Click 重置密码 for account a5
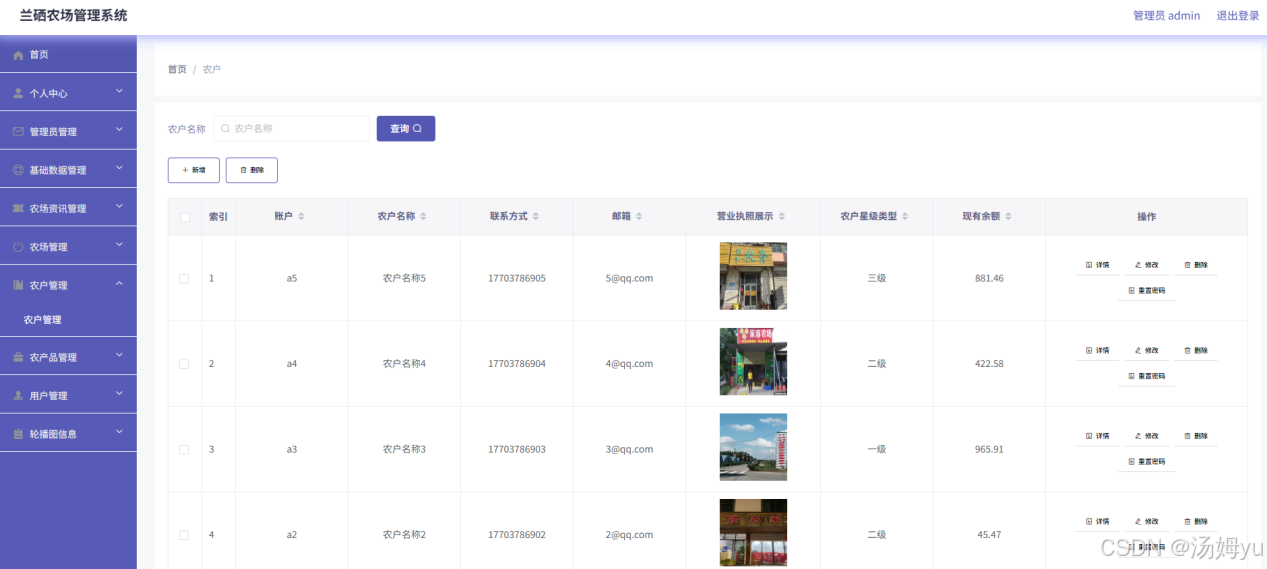Image resolution: width=1267 pixels, height=569 pixels. pyautogui.click(x=1146, y=291)
